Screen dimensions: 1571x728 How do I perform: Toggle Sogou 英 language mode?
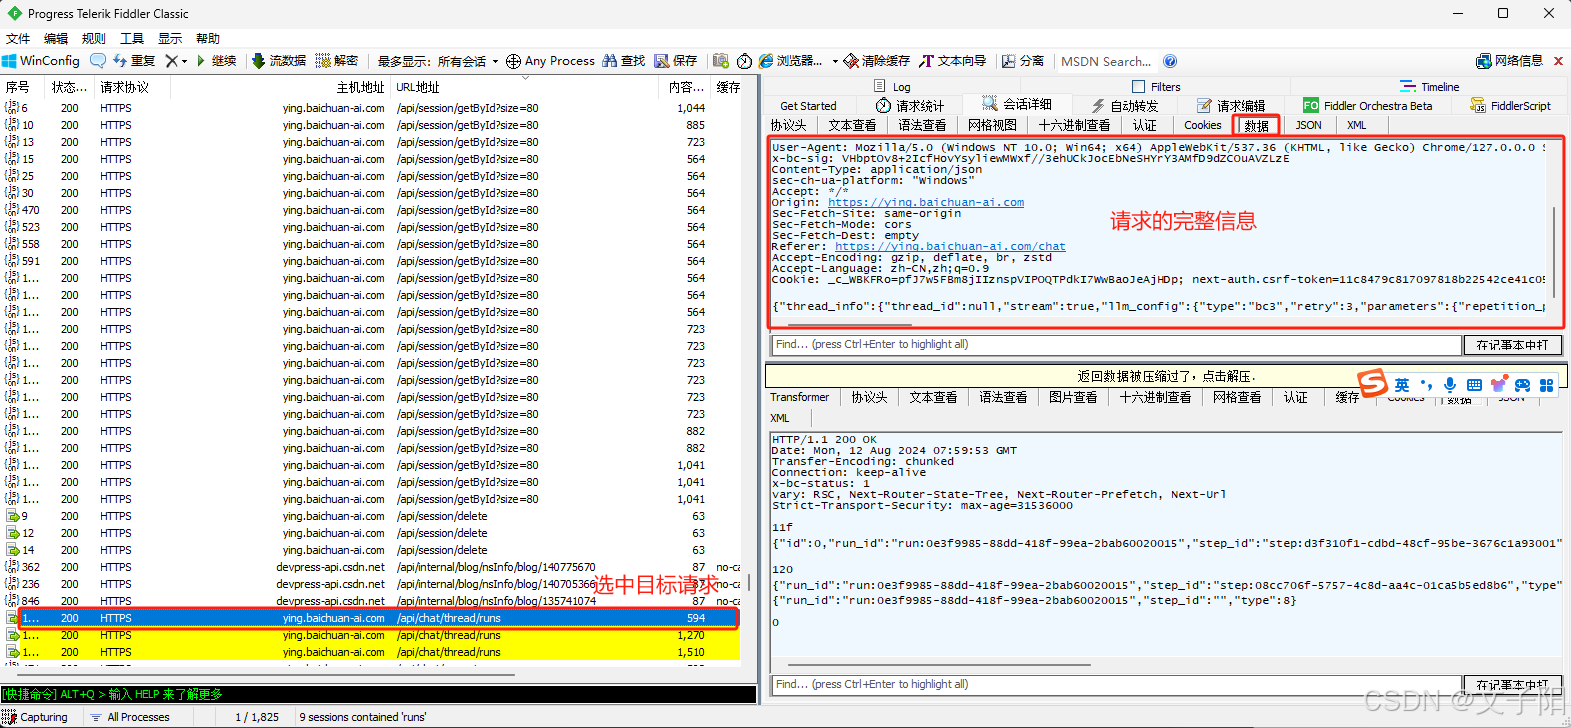point(1402,385)
